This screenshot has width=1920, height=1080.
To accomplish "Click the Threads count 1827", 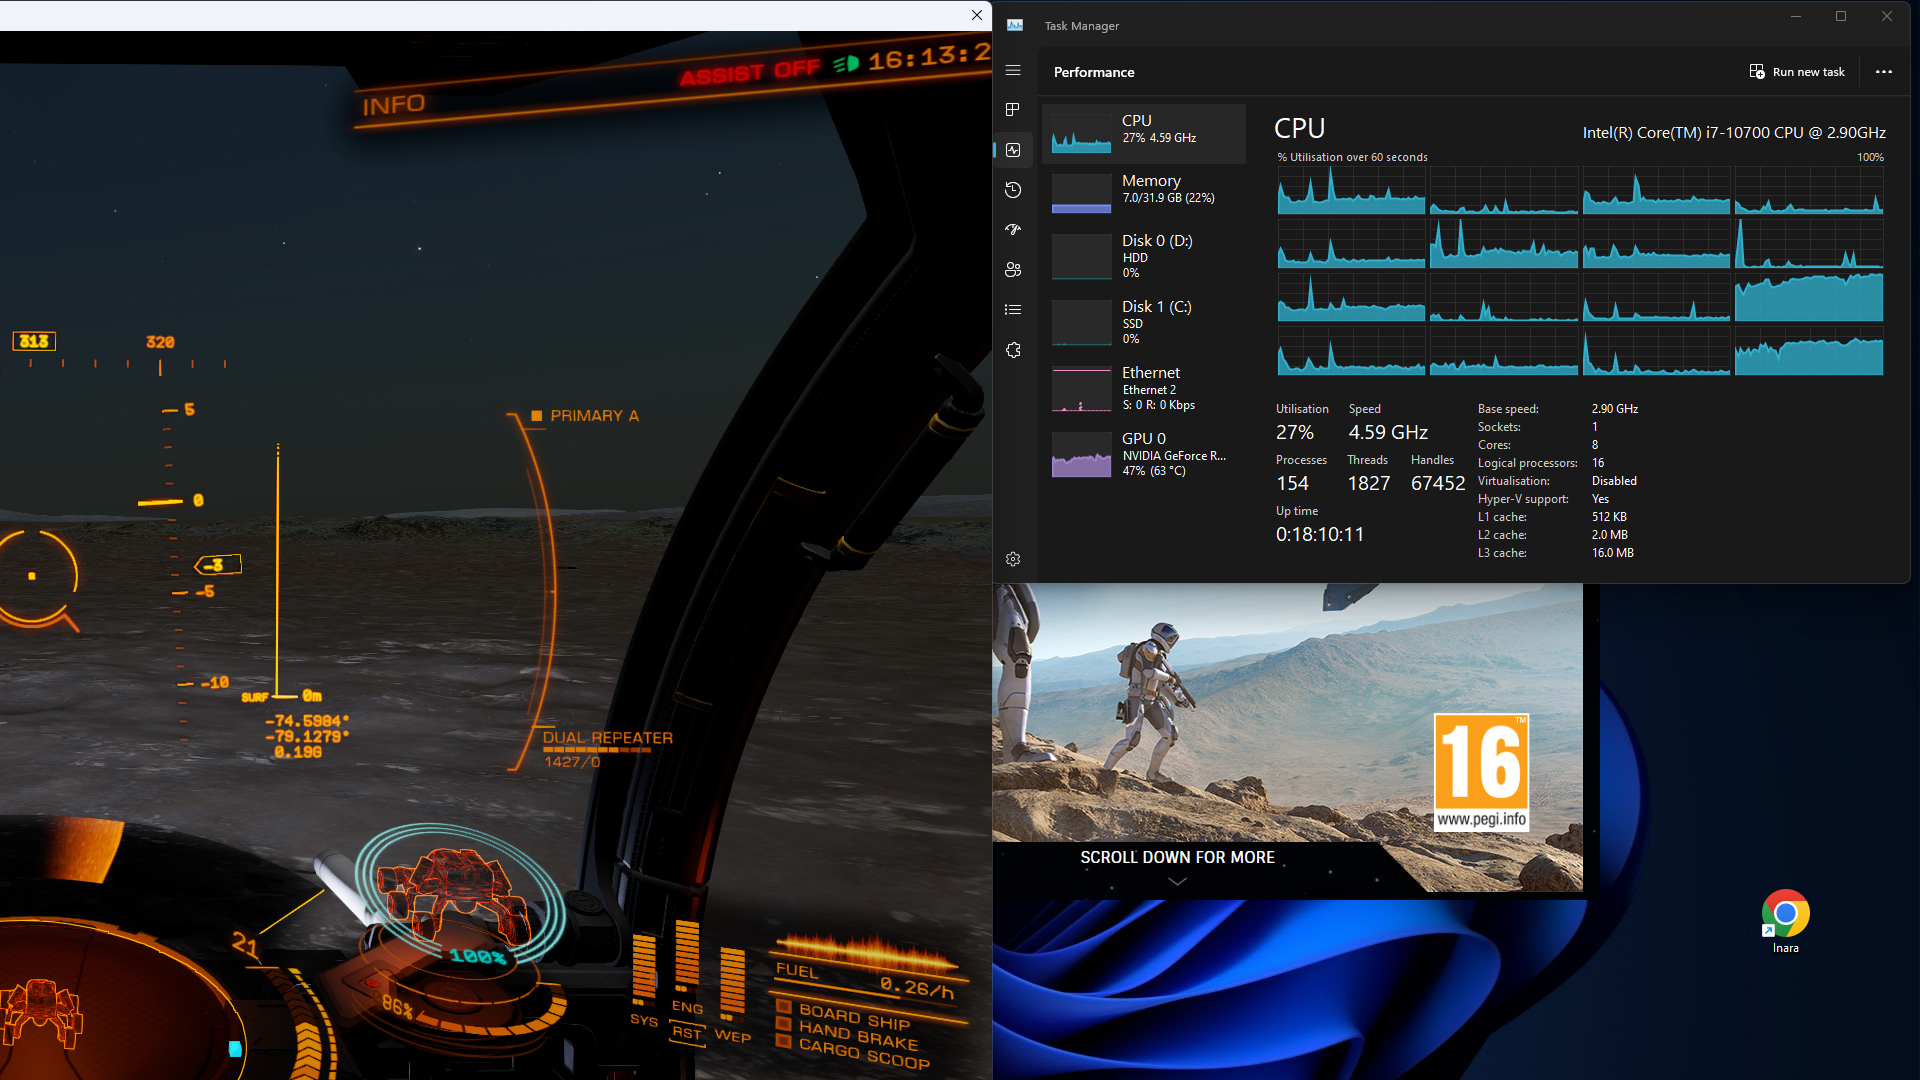I will click(x=1369, y=483).
